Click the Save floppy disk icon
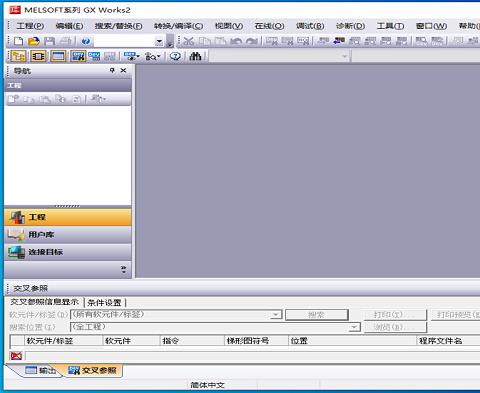Image resolution: width=480 pixels, height=393 pixels. [50, 41]
